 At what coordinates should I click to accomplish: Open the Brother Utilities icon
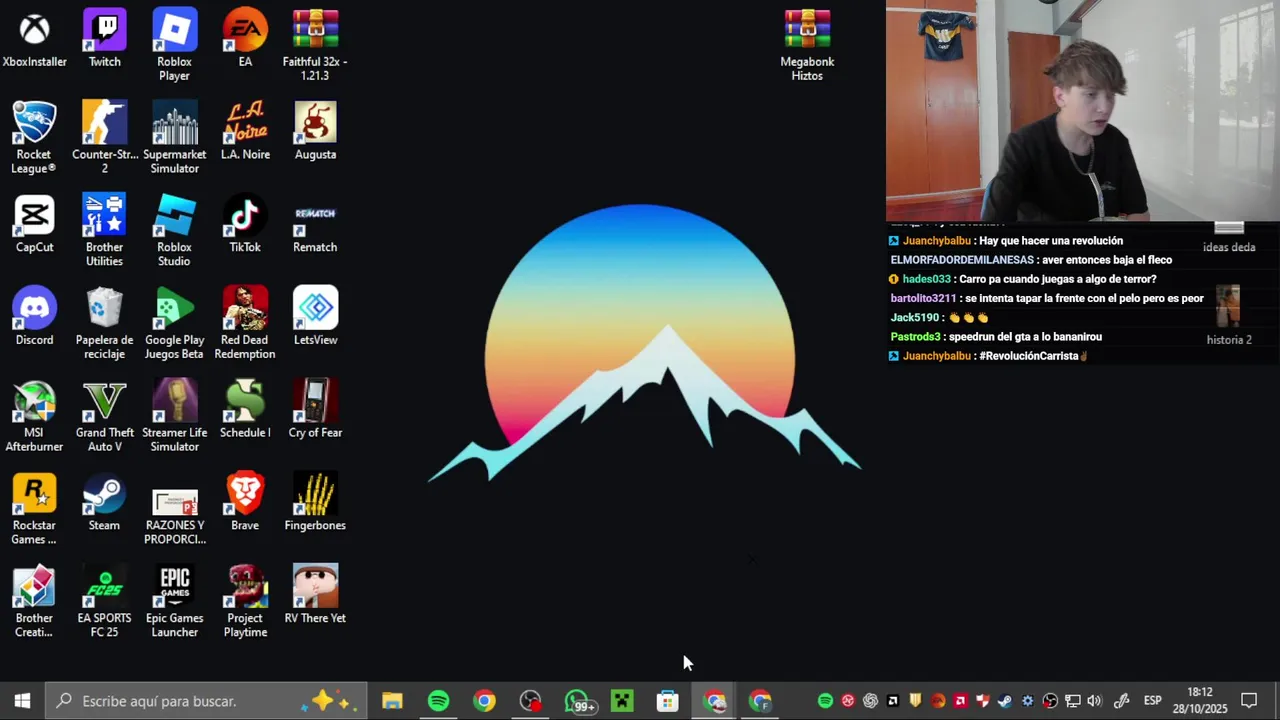tap(104, 231)
